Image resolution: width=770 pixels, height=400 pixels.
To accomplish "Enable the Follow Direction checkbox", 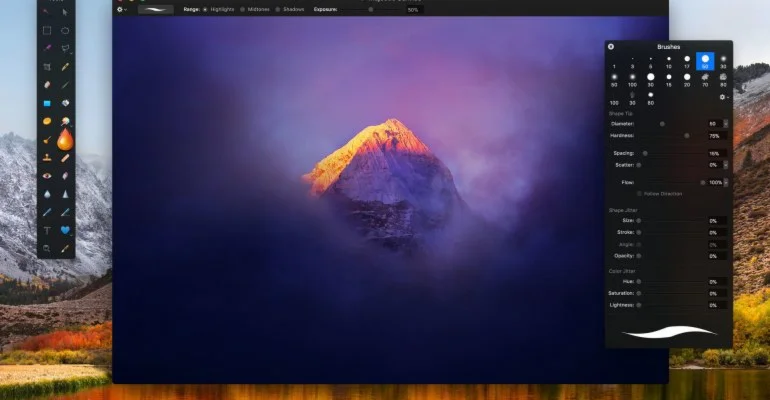I will (x=639, y=194).
